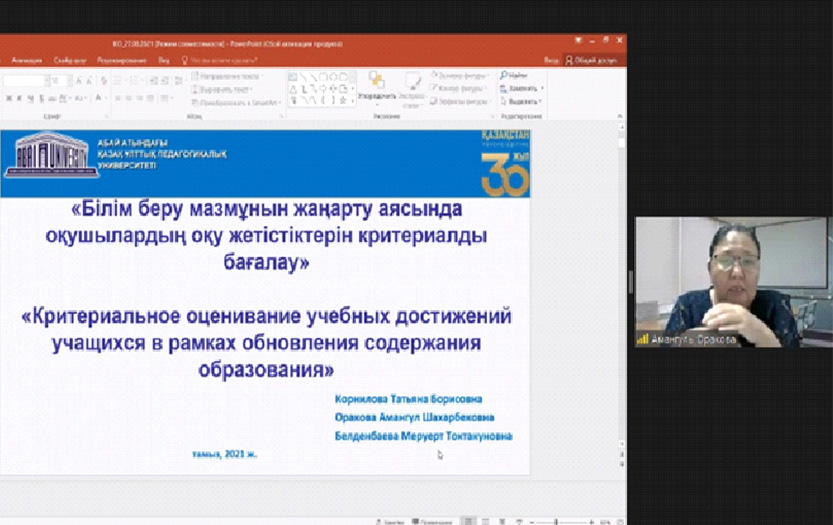Switch to the Вид tab
The height and width of the screenshot is (525, 833).
click(x=164, y=60)
